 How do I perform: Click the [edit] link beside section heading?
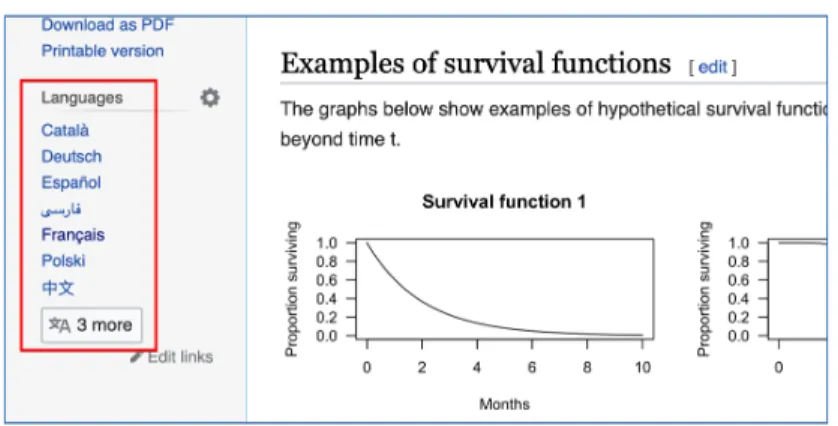click(712, 67)
